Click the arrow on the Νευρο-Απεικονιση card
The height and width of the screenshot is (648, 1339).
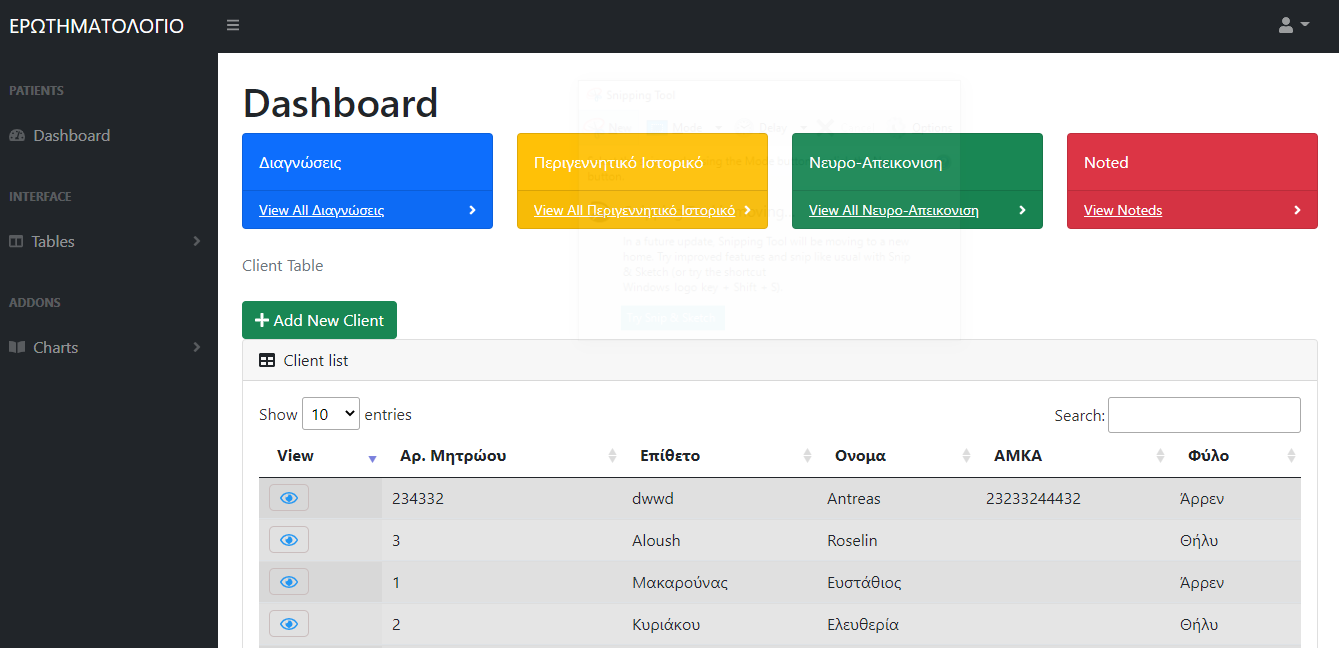pyautogui.click(x=1022, y=210)
